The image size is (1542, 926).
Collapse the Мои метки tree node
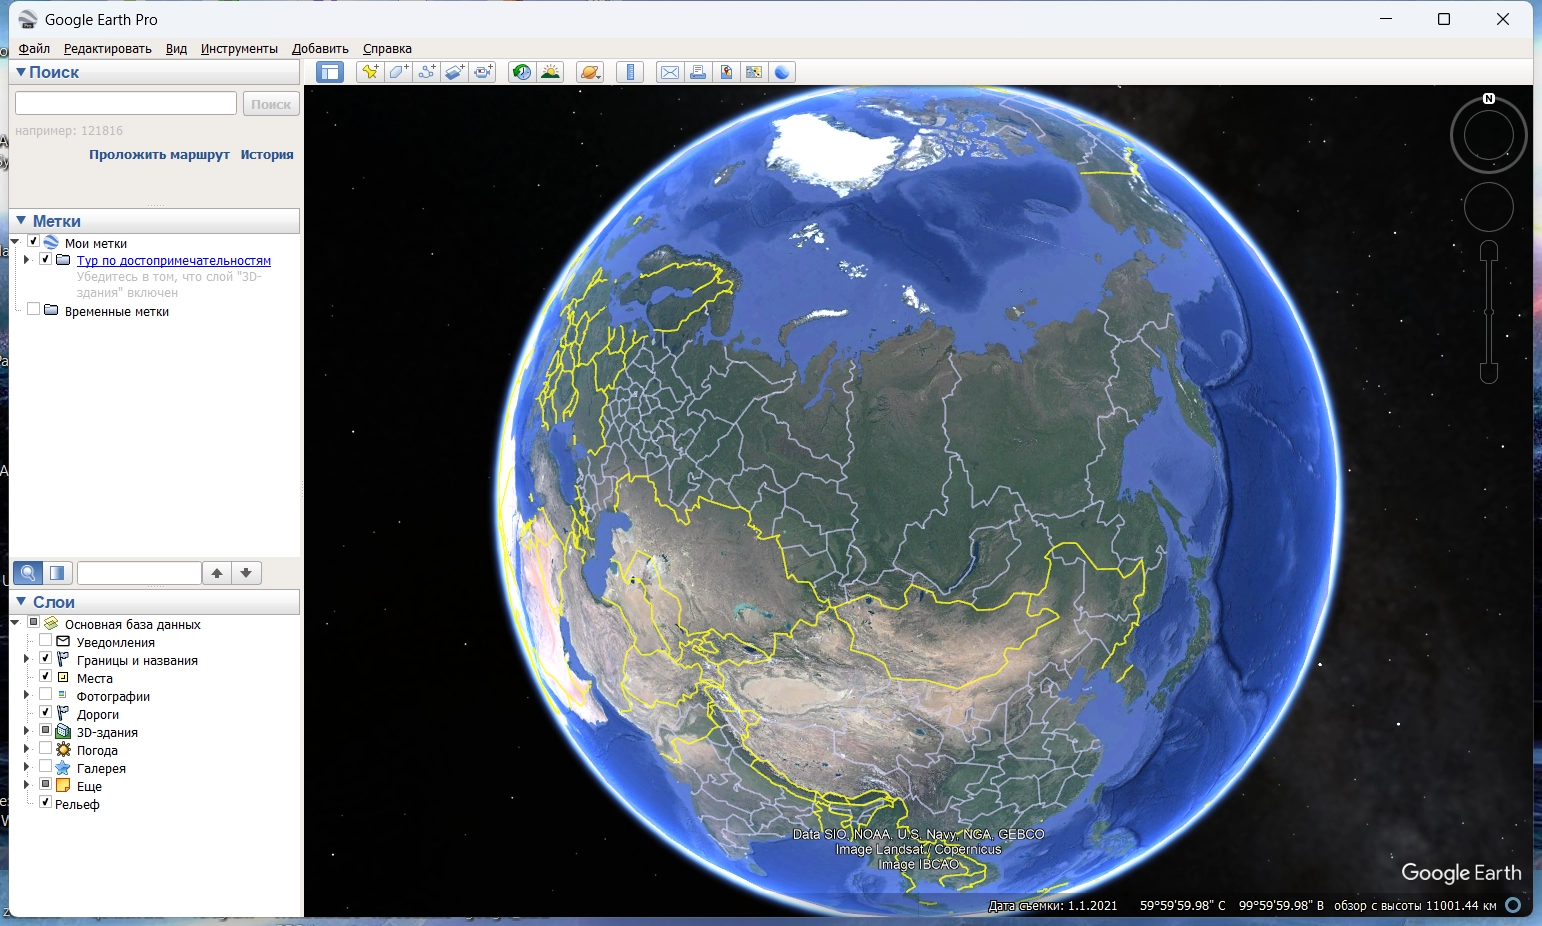point(15,242)
